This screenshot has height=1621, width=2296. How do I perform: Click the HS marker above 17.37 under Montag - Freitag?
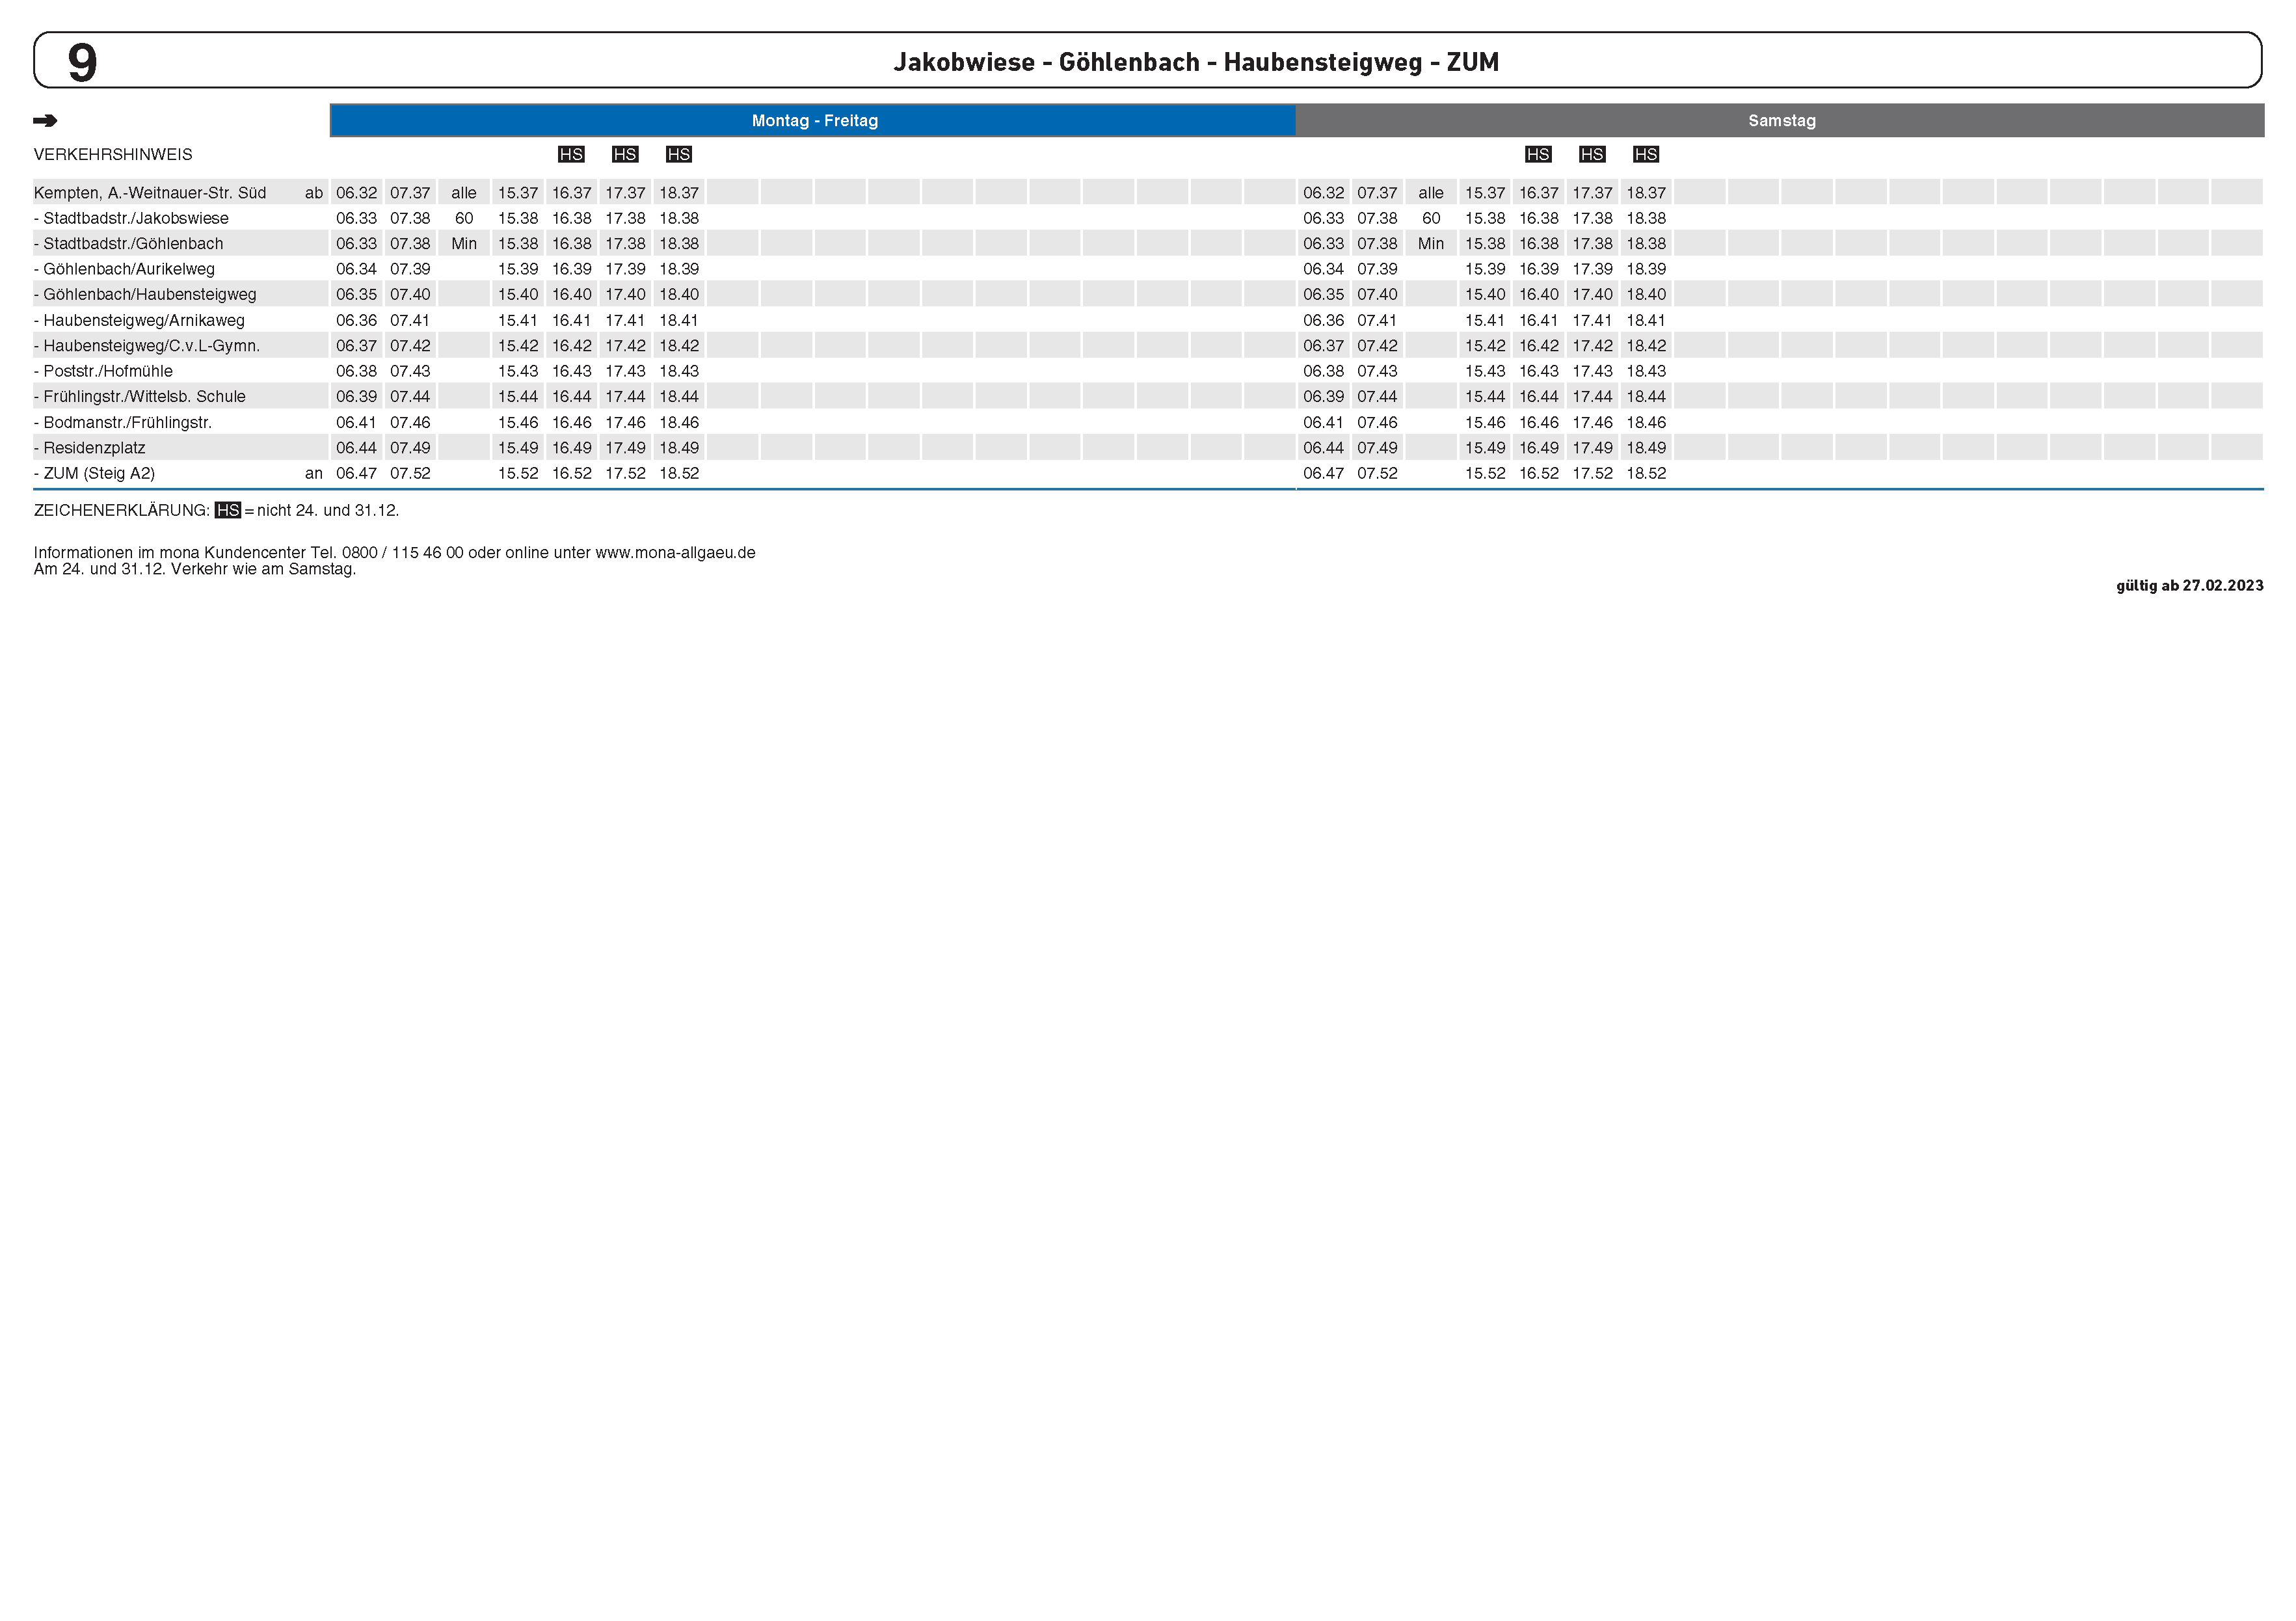pos(625,154)
